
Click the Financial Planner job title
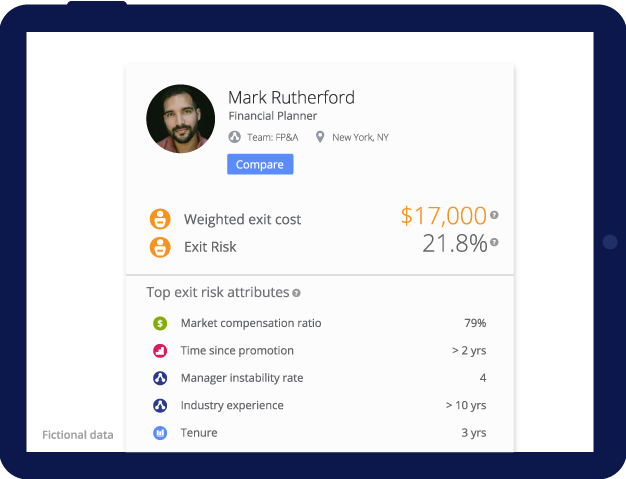pyautogui.click(x=273, y=116)
